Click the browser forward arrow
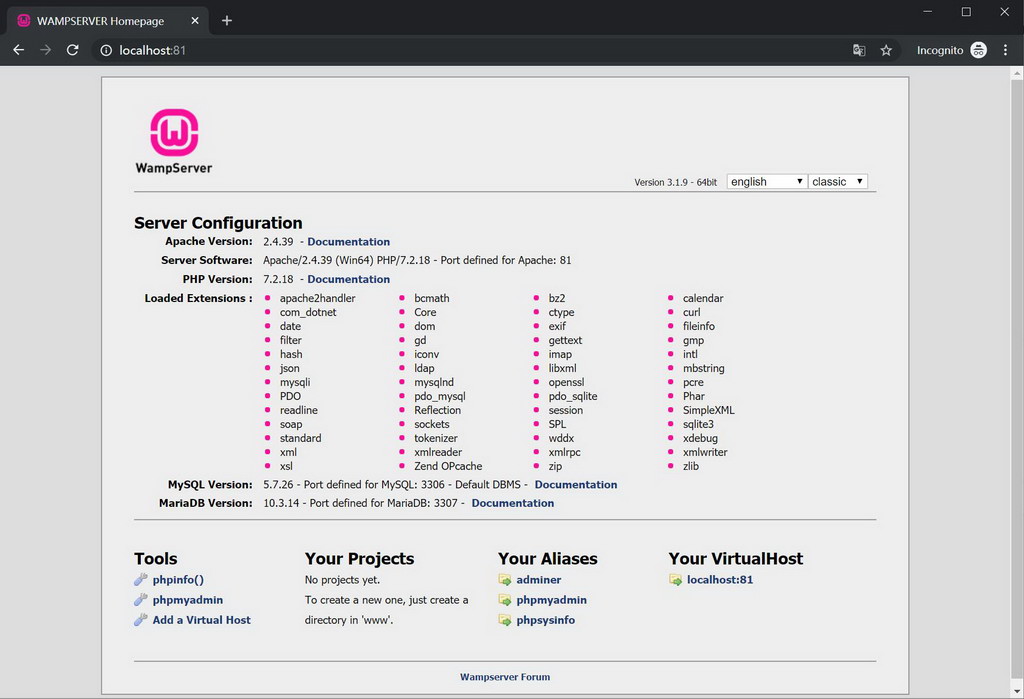Image resolution: width=1024 pixels, height=699 pixels. [45, 50]
